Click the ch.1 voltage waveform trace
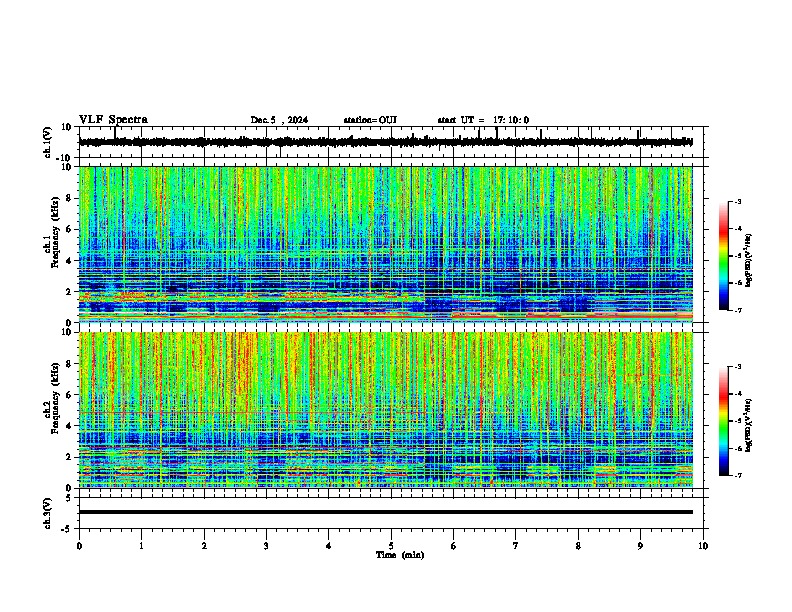This screenshot has height=612, width=792. [x=385, y=142]
